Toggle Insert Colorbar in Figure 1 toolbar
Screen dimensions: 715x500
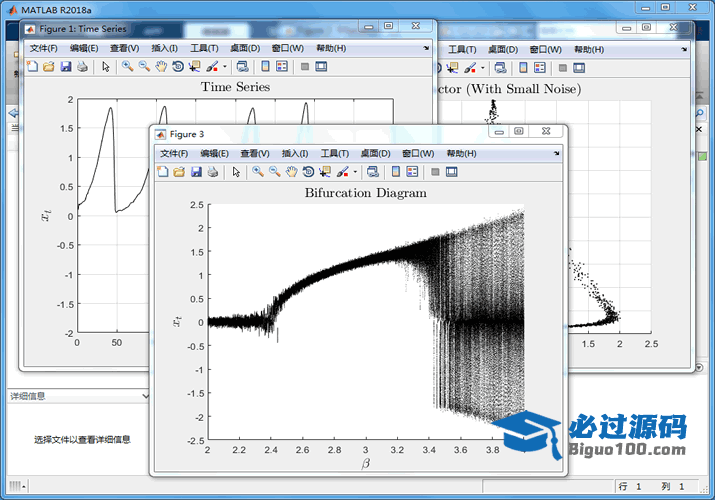point(265,67)
